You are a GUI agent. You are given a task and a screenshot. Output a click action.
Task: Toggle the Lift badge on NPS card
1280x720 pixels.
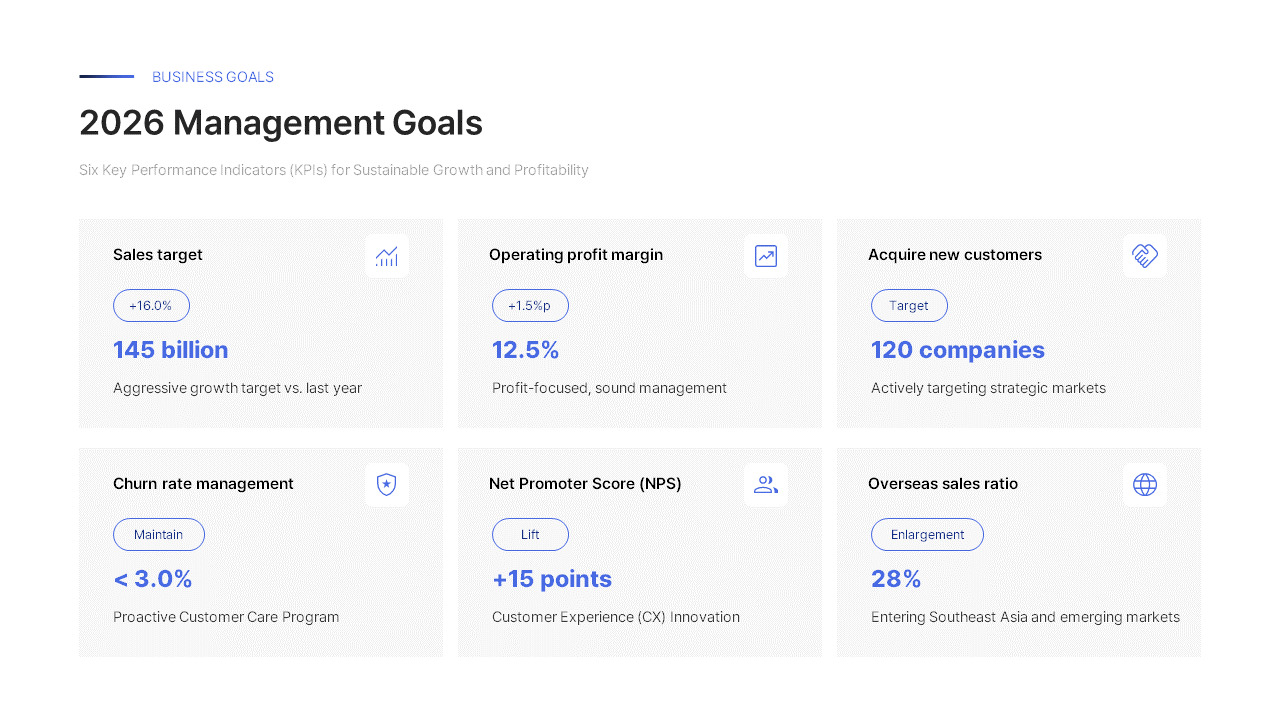pos(530,534)
